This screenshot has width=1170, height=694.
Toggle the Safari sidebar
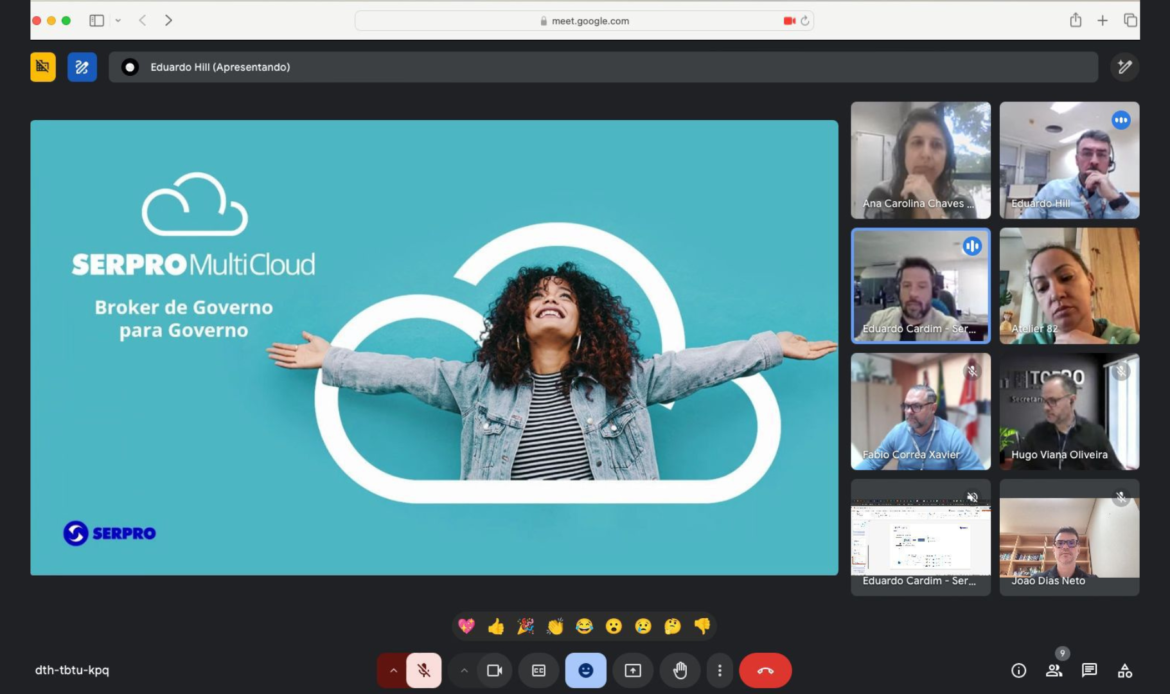coord(97,21)
